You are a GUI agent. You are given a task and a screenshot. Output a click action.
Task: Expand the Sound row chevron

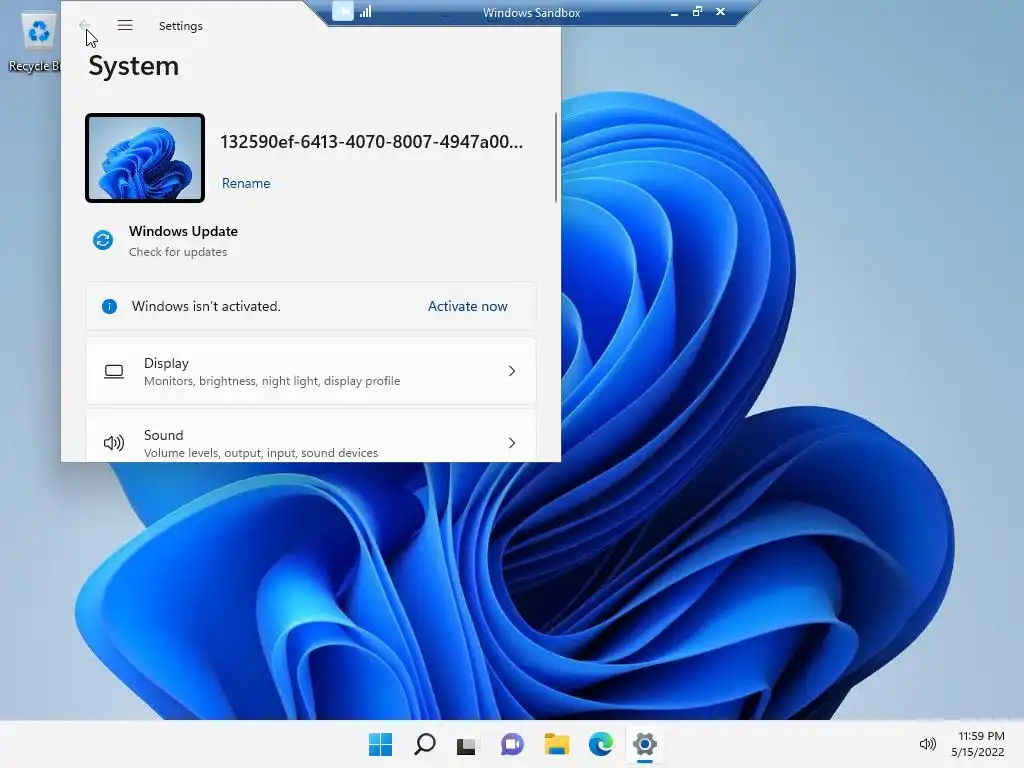point(512,443)
